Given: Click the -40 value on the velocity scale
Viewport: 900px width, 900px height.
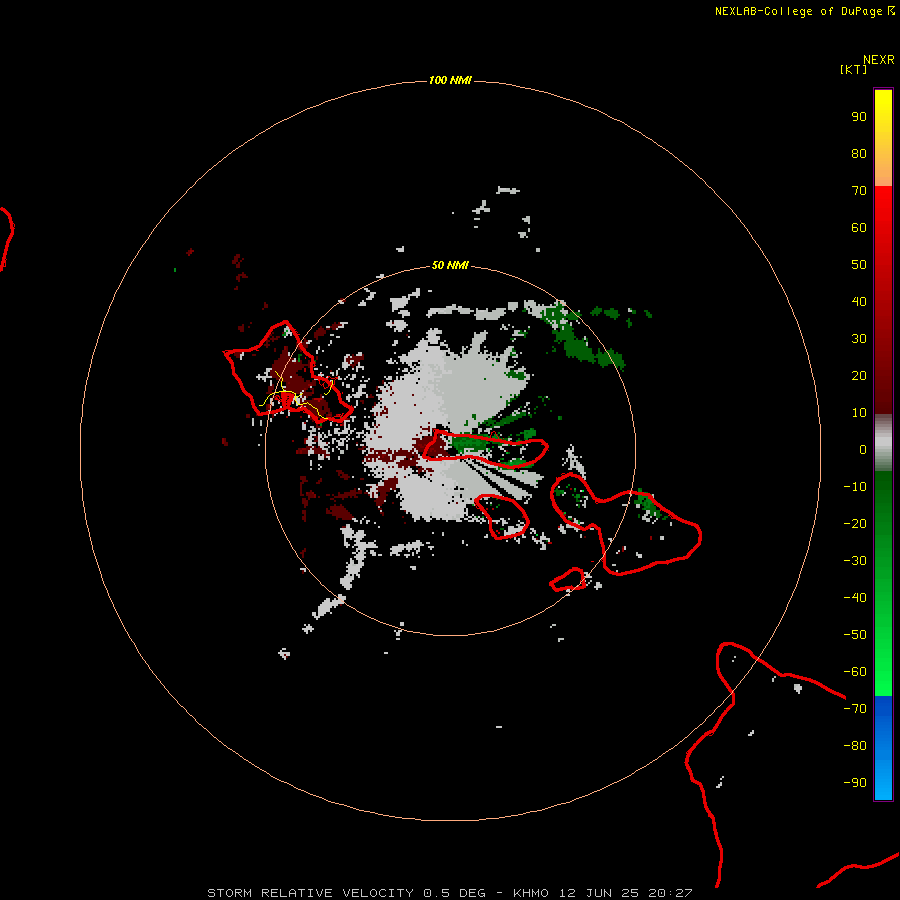Looking at the screenshot, I should click(x=855, y=598).
